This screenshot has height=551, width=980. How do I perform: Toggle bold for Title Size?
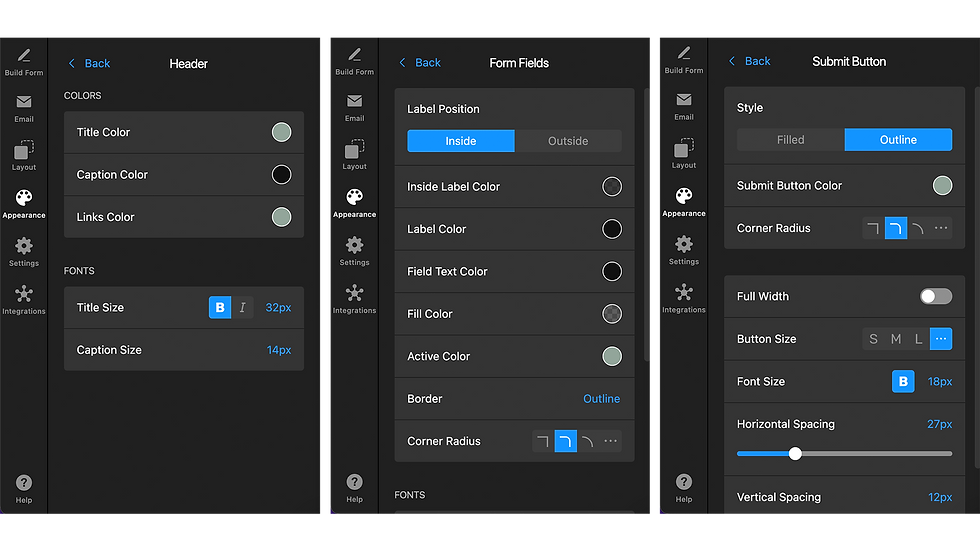[x=220, y=307]
